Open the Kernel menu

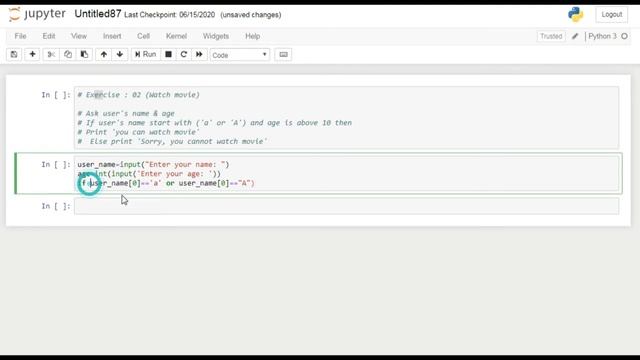pos(176,36)
